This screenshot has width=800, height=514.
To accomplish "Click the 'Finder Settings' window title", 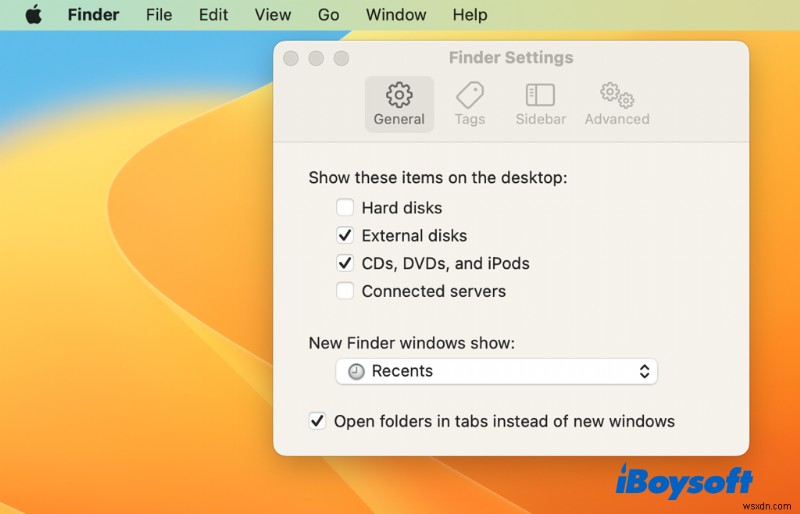I will [x=511, y=58].
